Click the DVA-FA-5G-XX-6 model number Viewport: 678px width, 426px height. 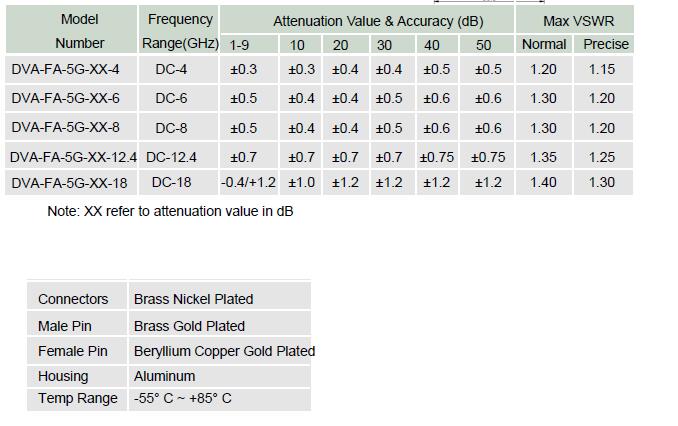[65, 98]
